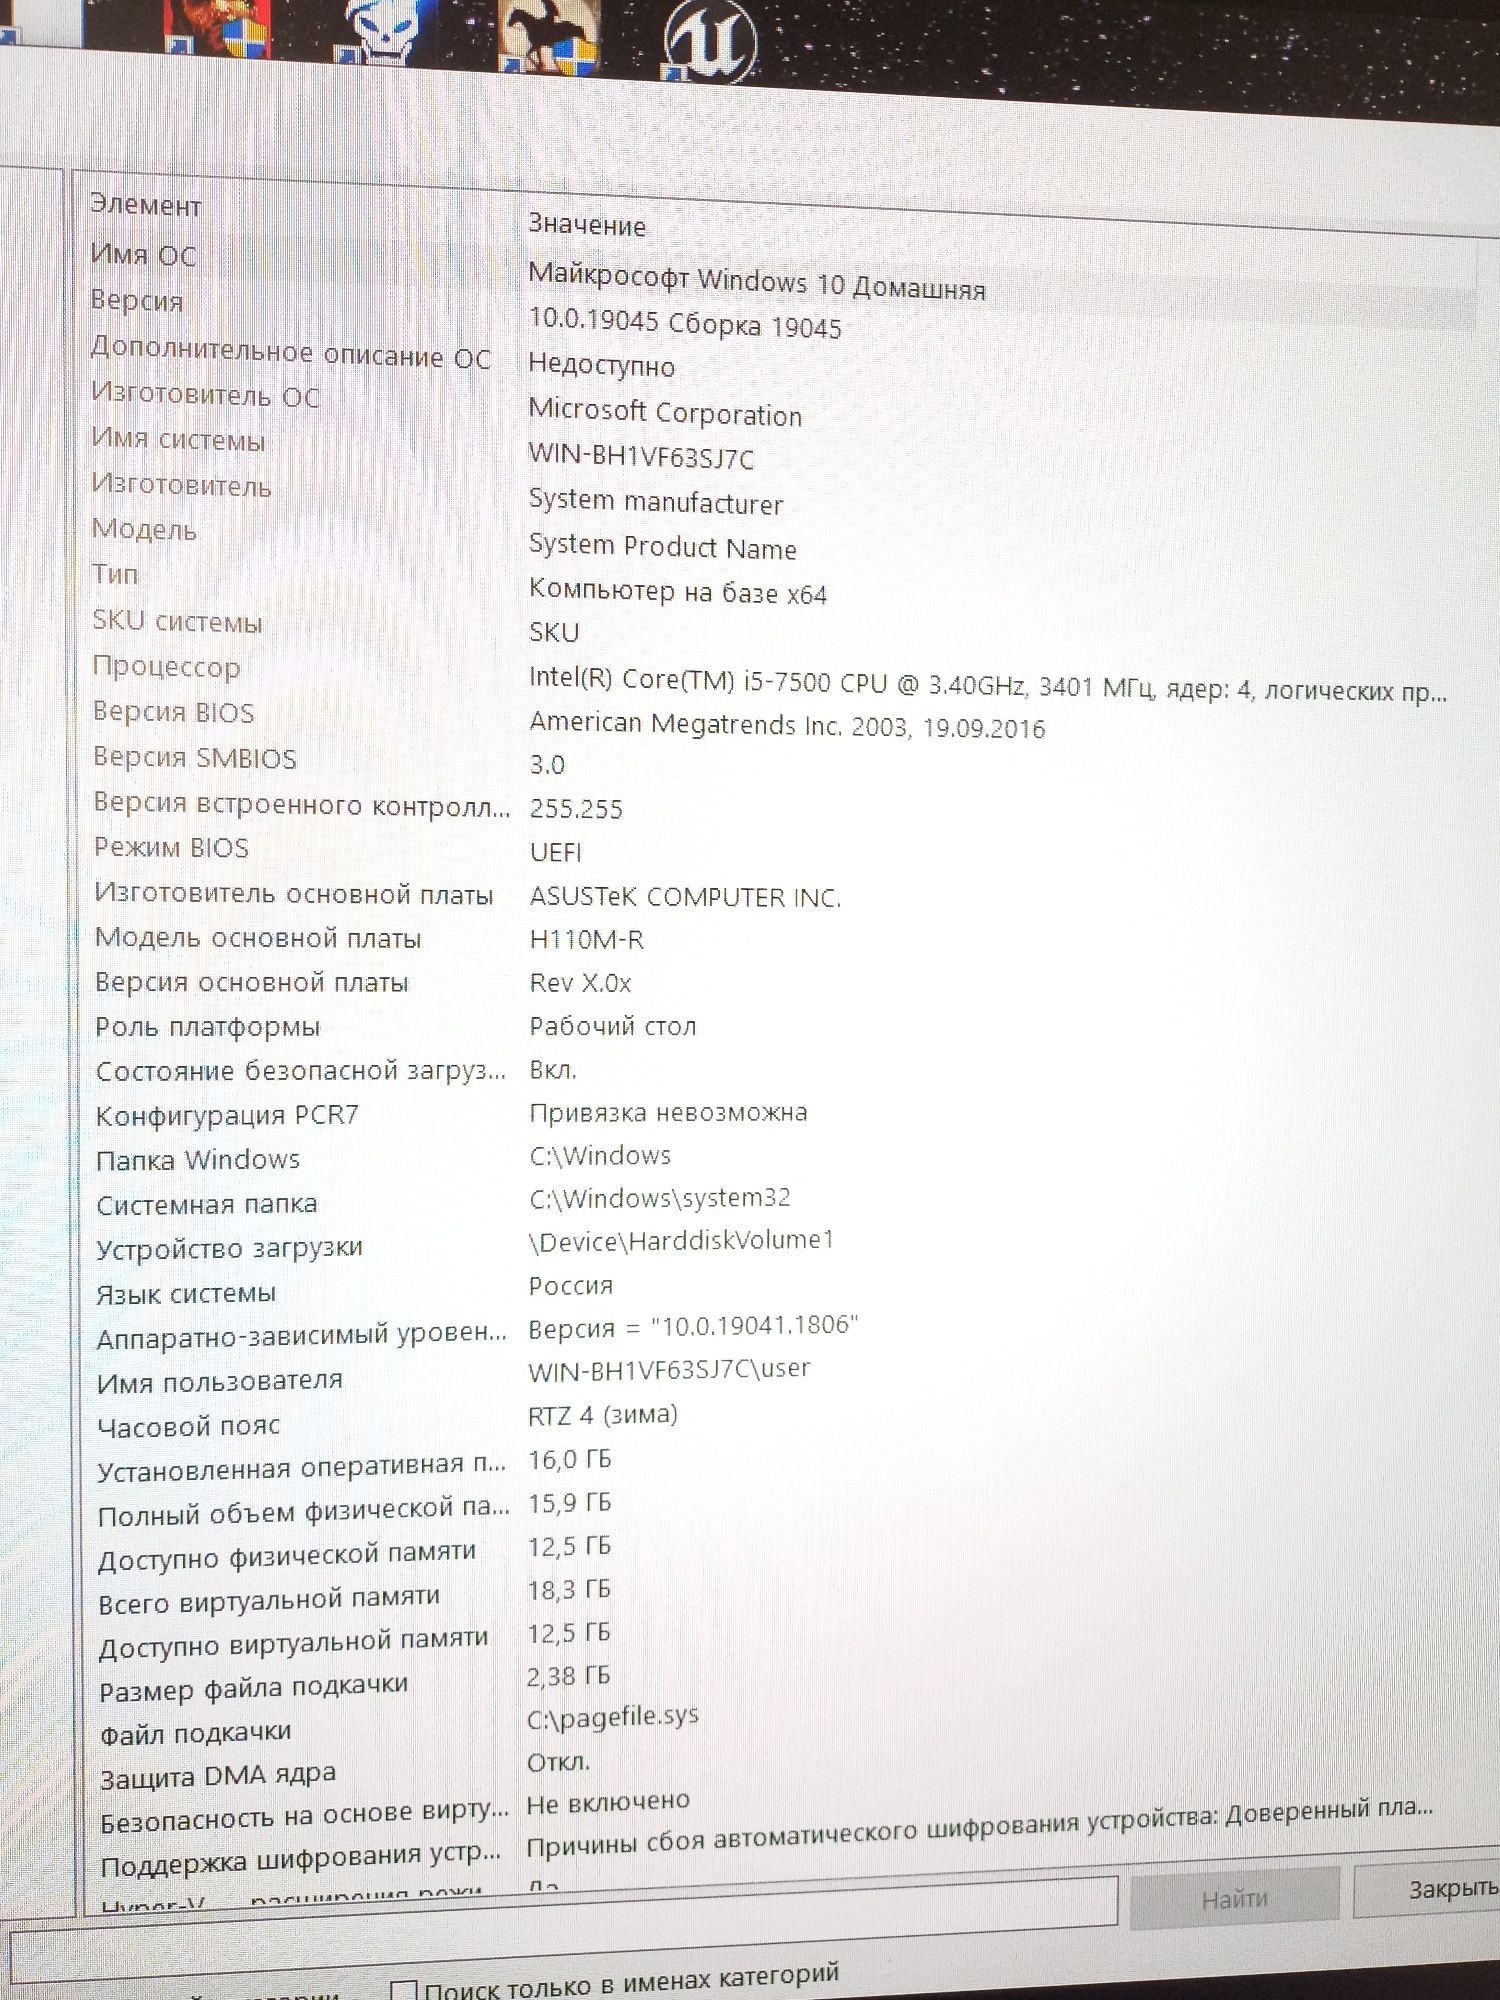Select the 'Часовой пояс' row label
This screenshot has width=1500, height=2000.
(x=189, y=1427)
